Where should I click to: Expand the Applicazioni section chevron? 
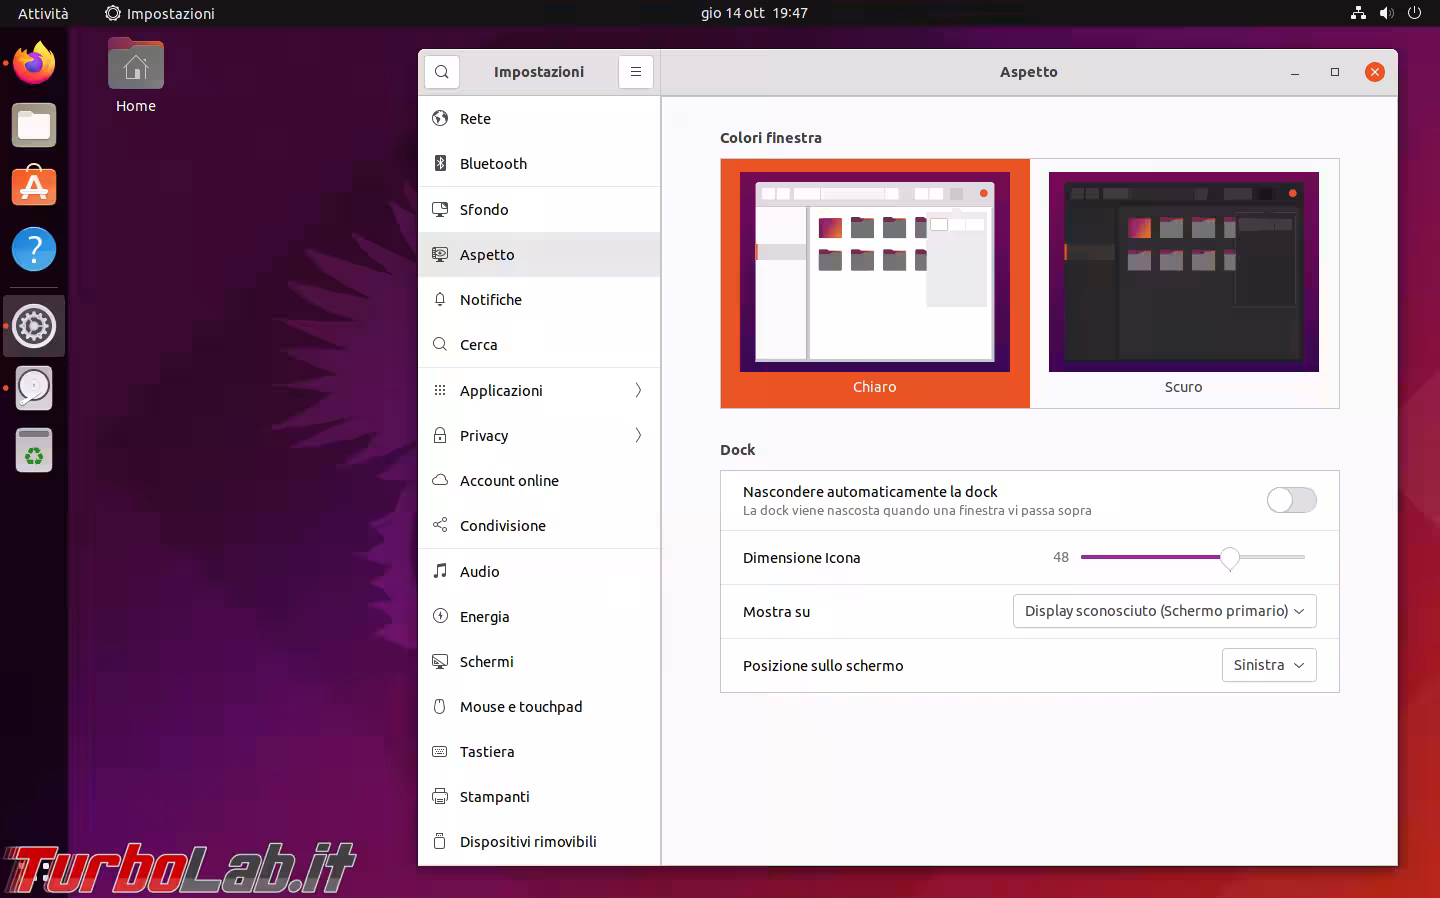coord(638,391)
